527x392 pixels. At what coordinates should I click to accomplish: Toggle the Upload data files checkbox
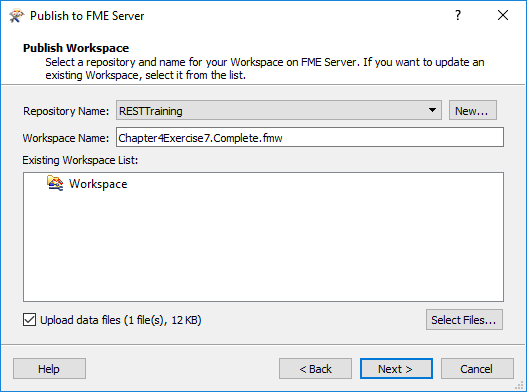pos(29,320)
